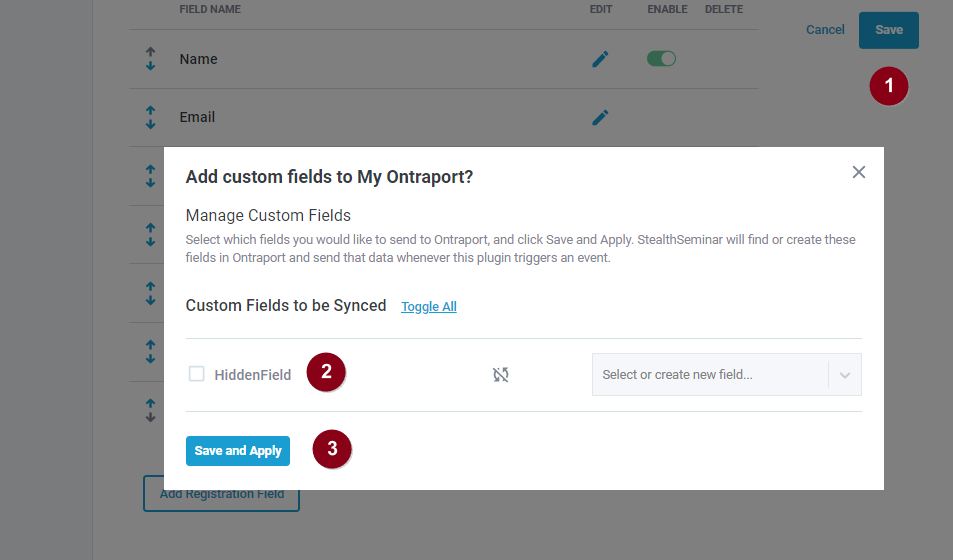Click reorder arrows on the last field row
This screenshot has height=560, width=953.
coord(151,410)
